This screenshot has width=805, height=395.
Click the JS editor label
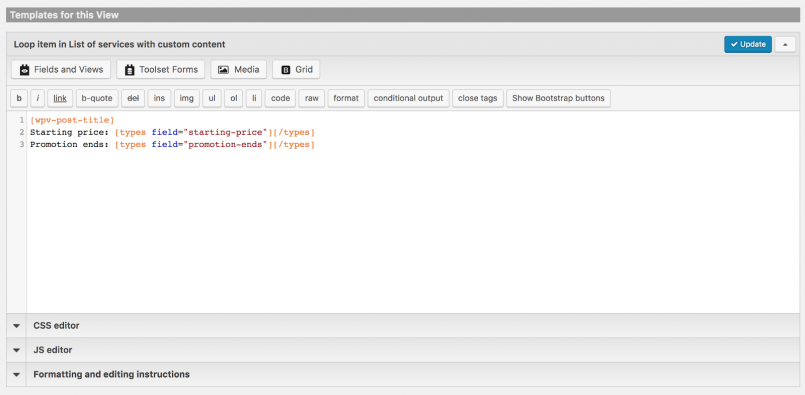point(52,350)
